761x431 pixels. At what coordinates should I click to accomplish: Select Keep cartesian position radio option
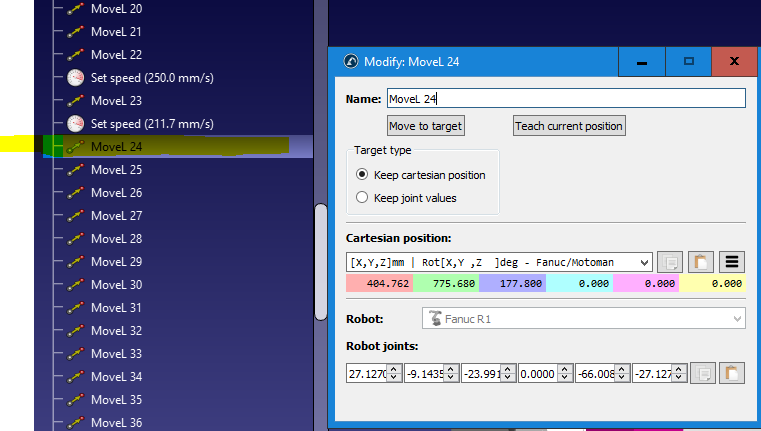tap(362, 175)
